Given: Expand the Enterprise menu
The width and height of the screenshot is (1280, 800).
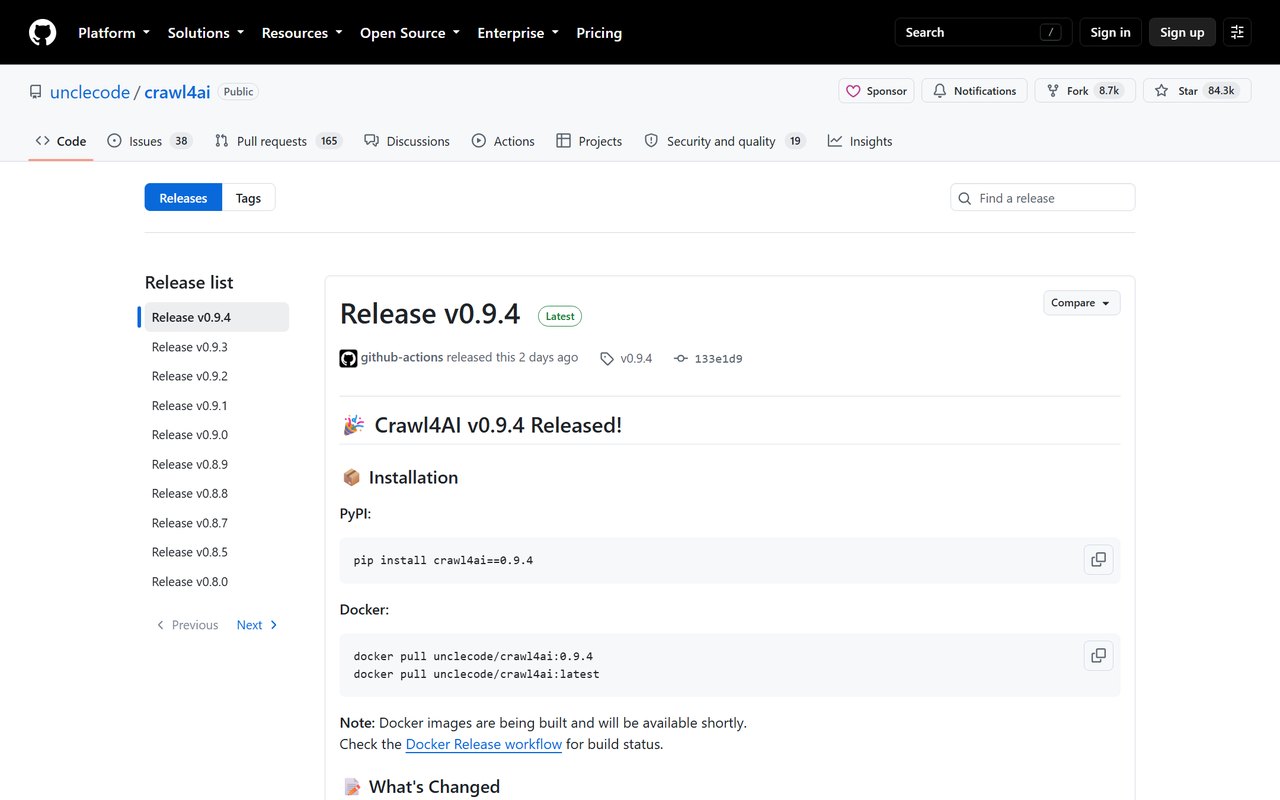Looking at the screenshot, I should click(518, 33).
